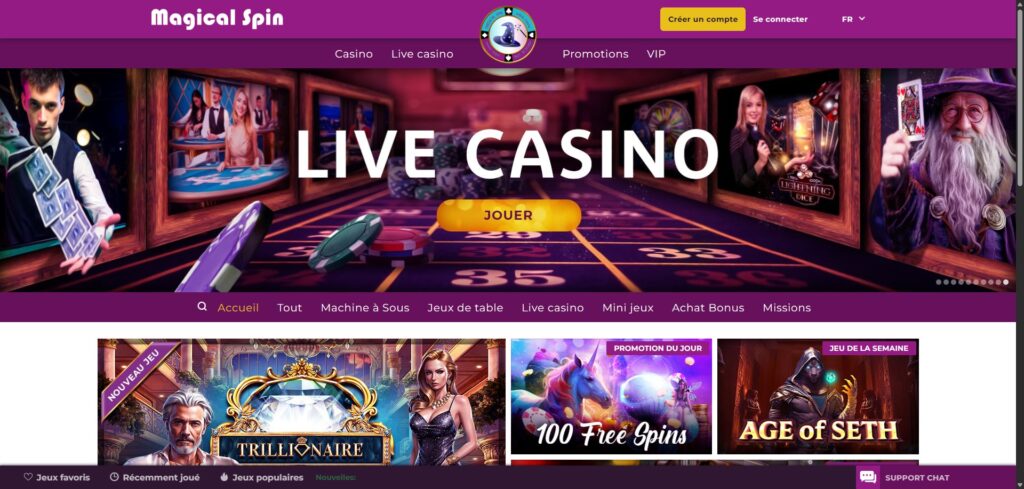Select the first carousel indicator dot

point(938,282)
